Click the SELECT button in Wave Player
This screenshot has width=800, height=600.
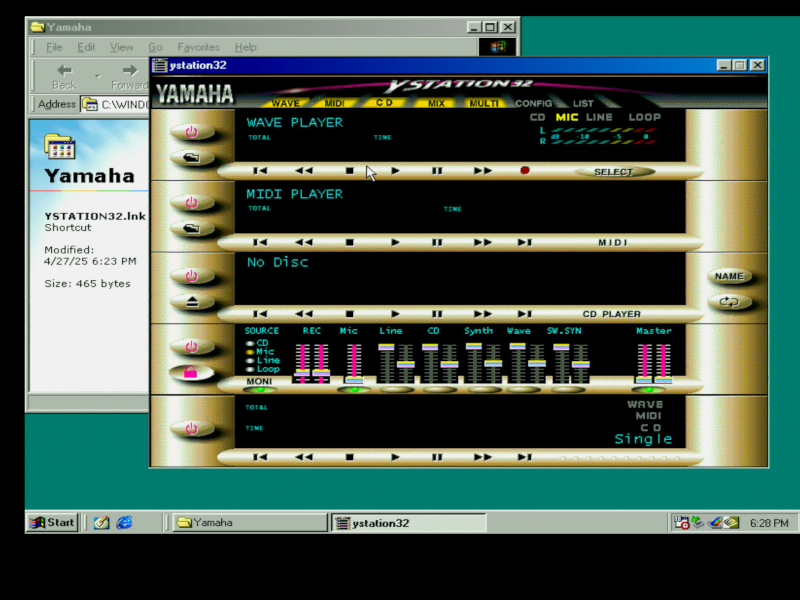coord(613,172)
